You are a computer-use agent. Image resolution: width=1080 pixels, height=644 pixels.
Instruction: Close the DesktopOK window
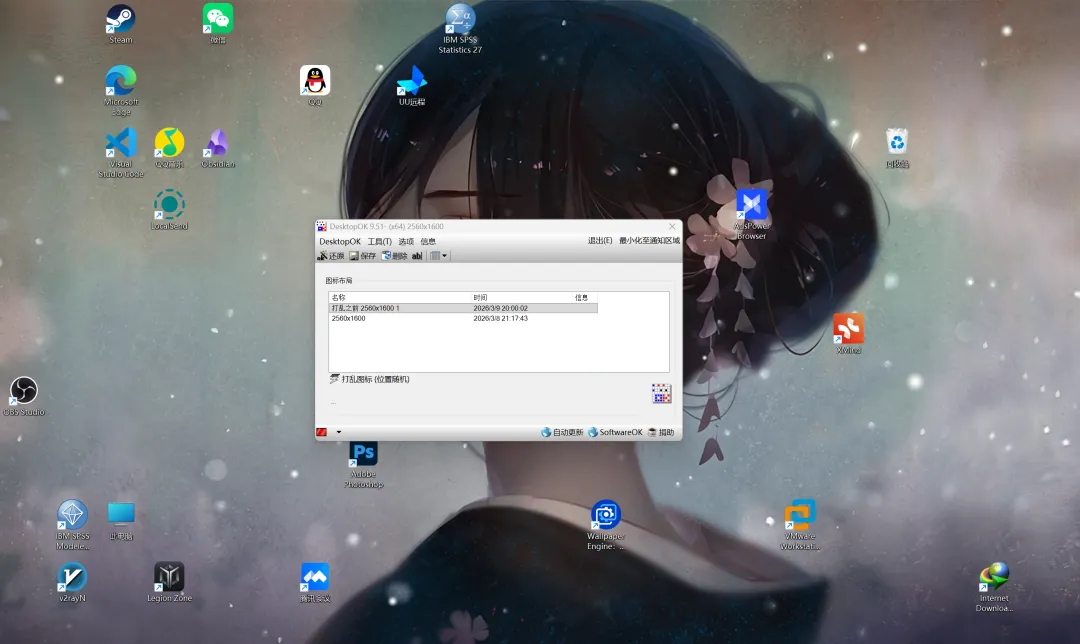coord(672,226)
